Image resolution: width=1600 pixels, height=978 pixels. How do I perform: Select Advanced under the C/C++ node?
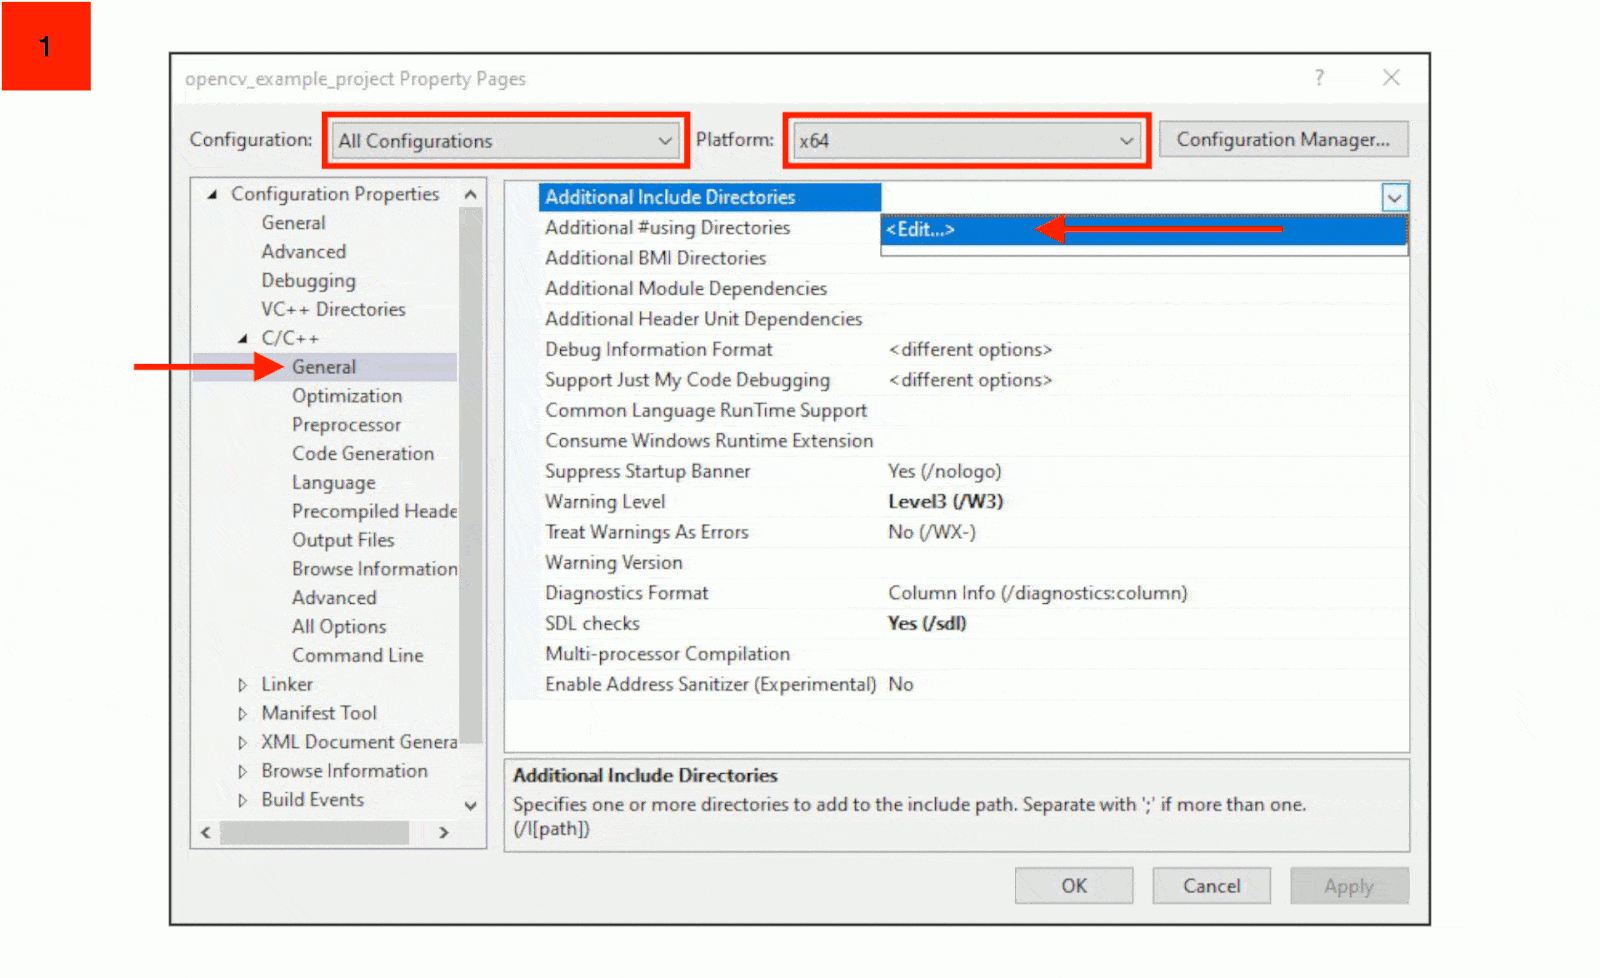334,598
